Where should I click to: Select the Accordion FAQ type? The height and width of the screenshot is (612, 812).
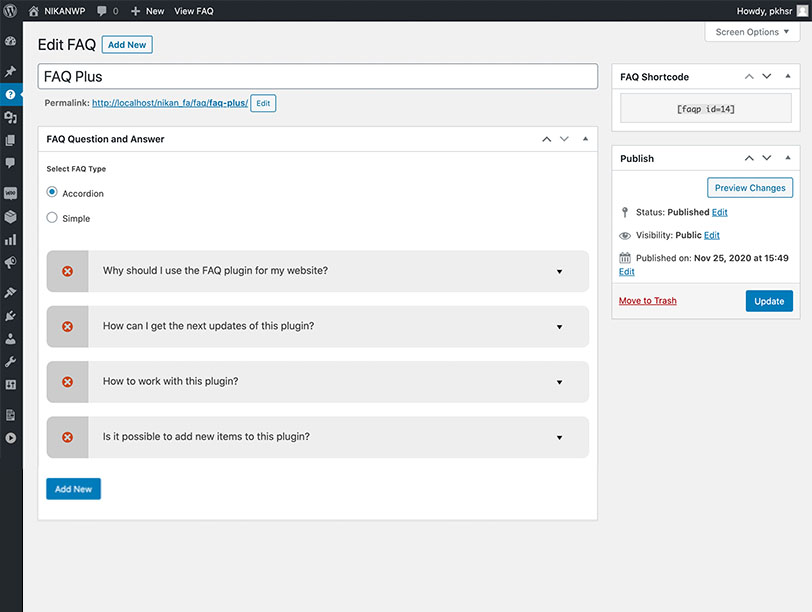click(x=52, y=193)
